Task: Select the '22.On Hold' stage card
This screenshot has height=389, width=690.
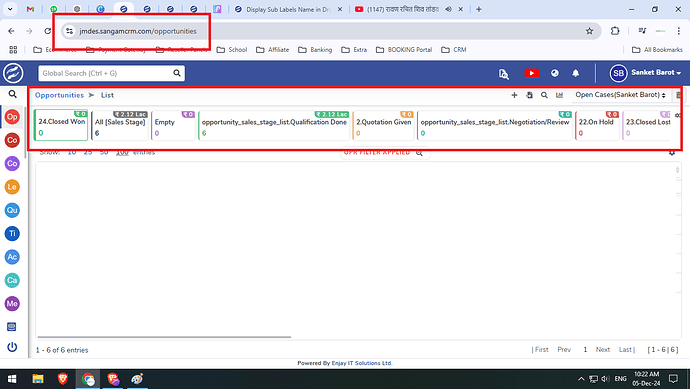Action: (x=597, y=126)
